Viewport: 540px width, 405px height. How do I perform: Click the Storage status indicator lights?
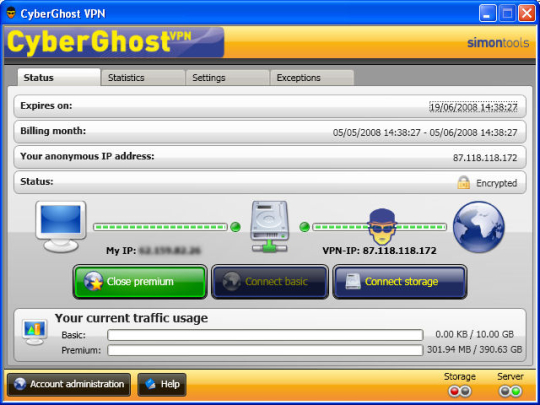pos(459,391)
